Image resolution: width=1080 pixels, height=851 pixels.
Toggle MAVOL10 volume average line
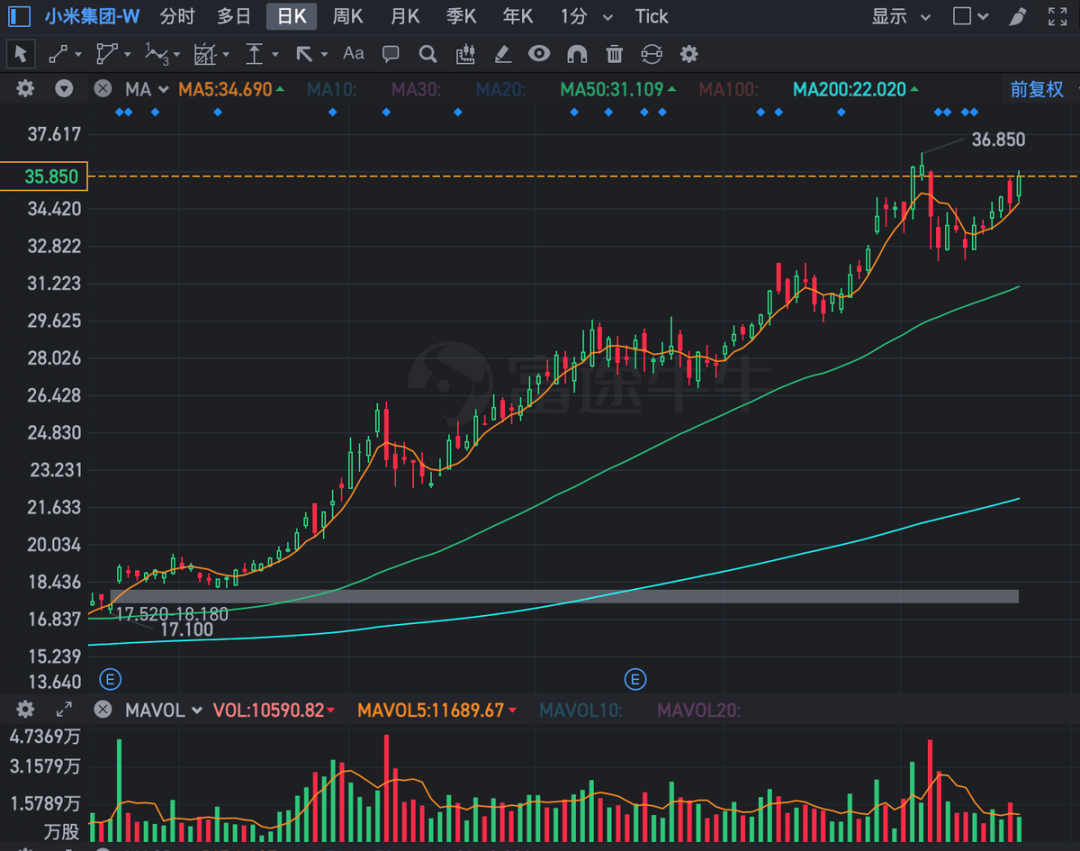(581, 710)
